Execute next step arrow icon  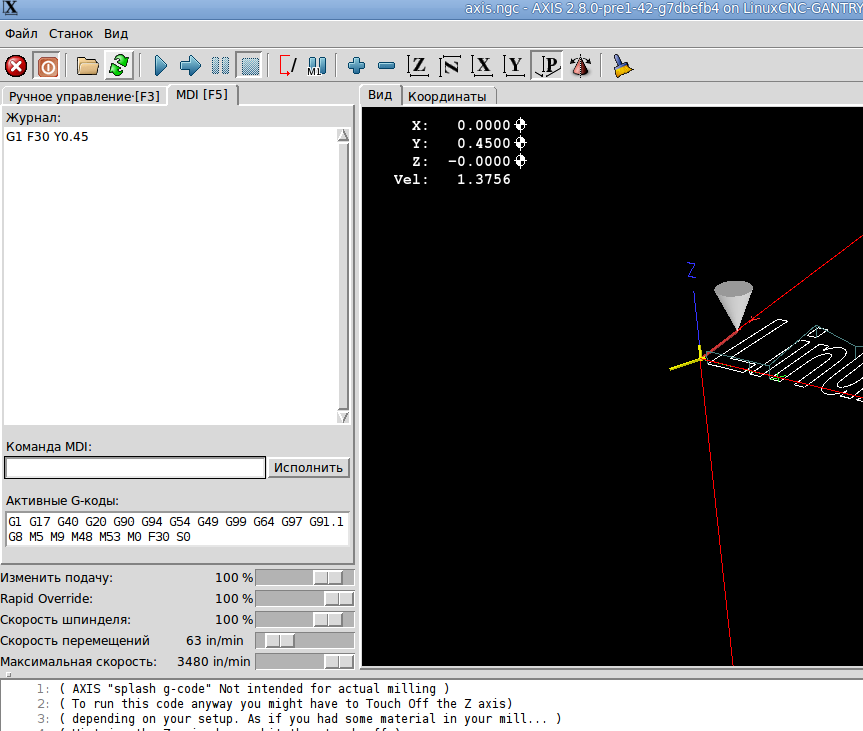(190, 66)
